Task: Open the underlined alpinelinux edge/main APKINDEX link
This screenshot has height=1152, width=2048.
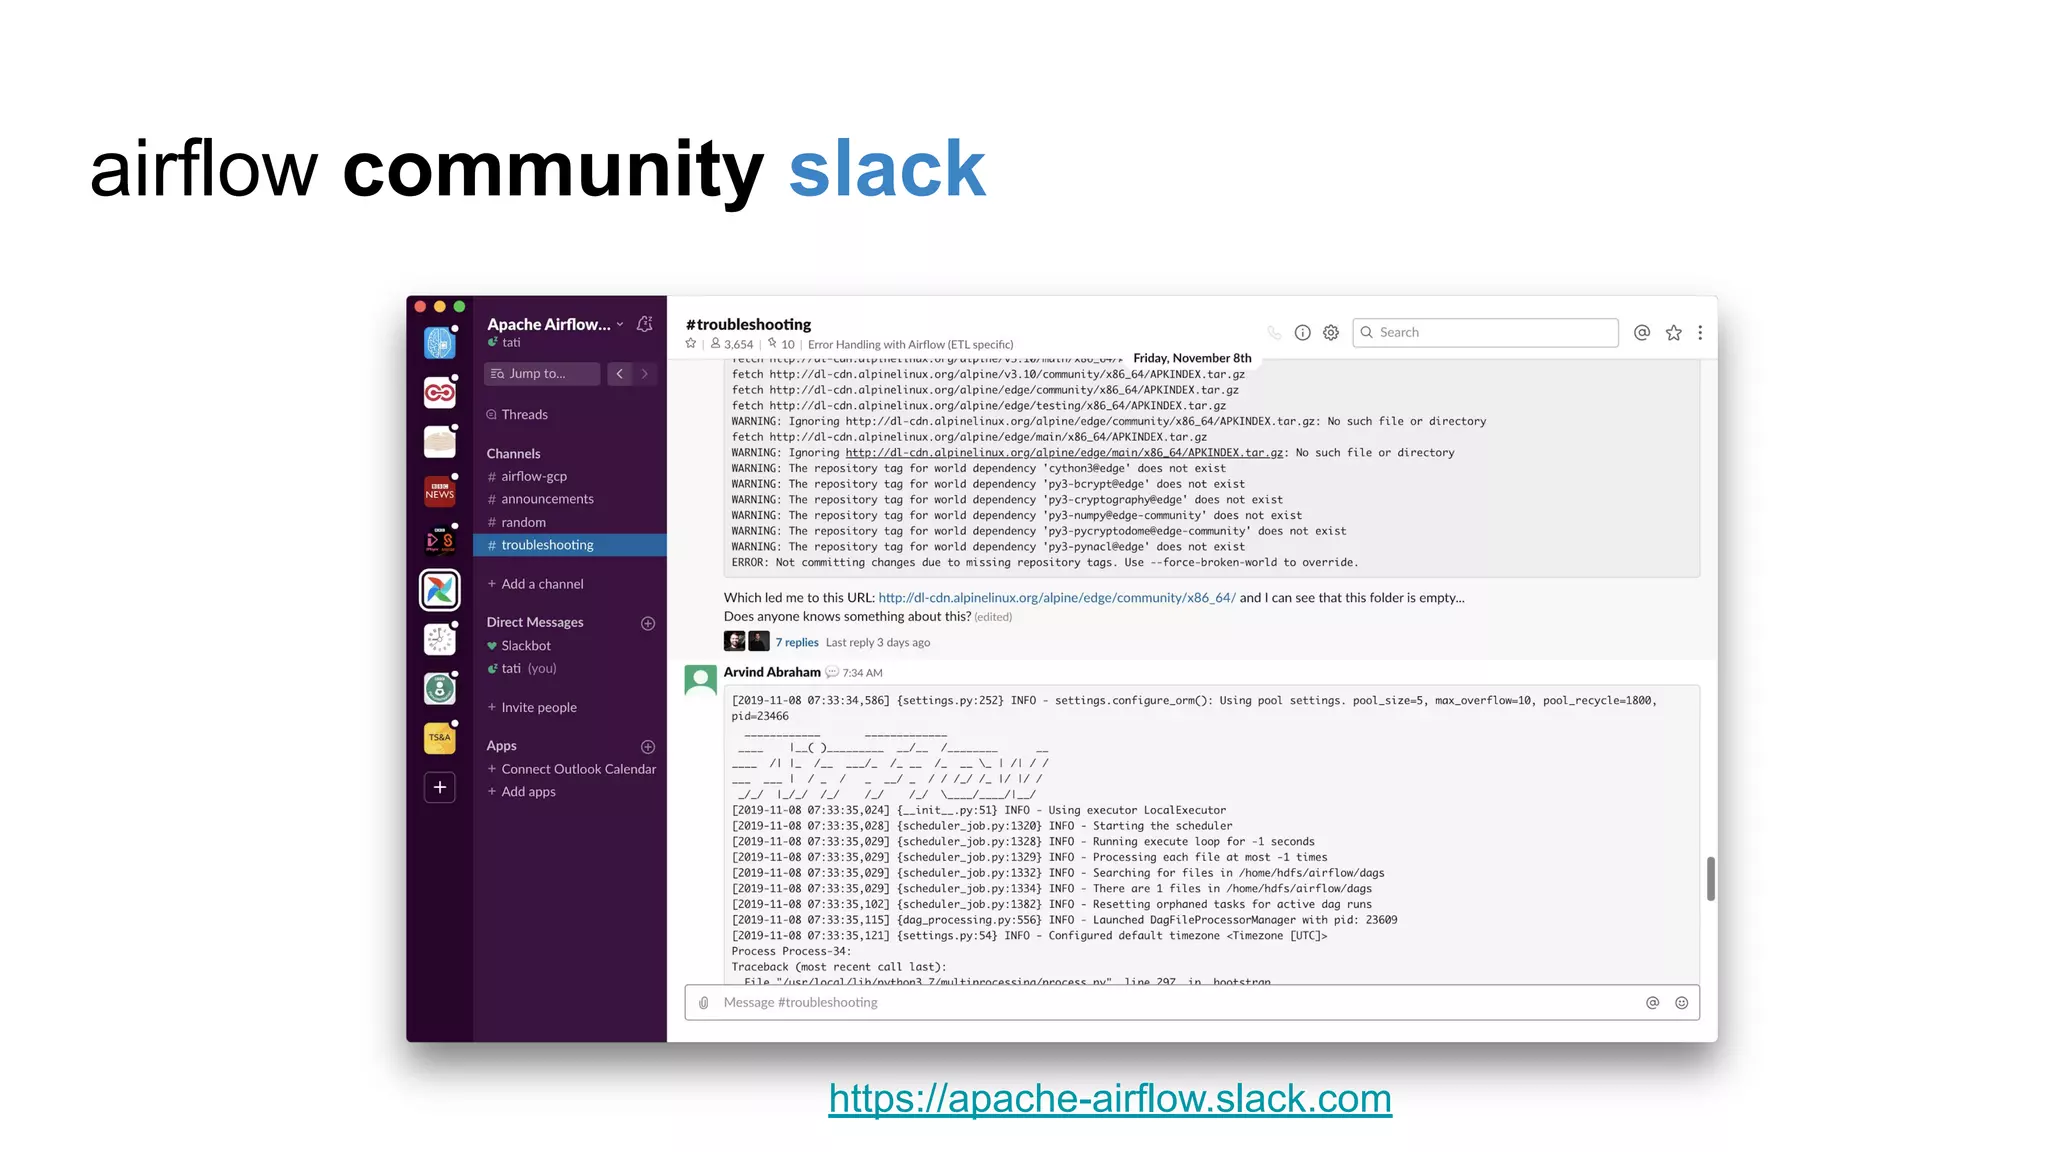Action: point(1064,453)
